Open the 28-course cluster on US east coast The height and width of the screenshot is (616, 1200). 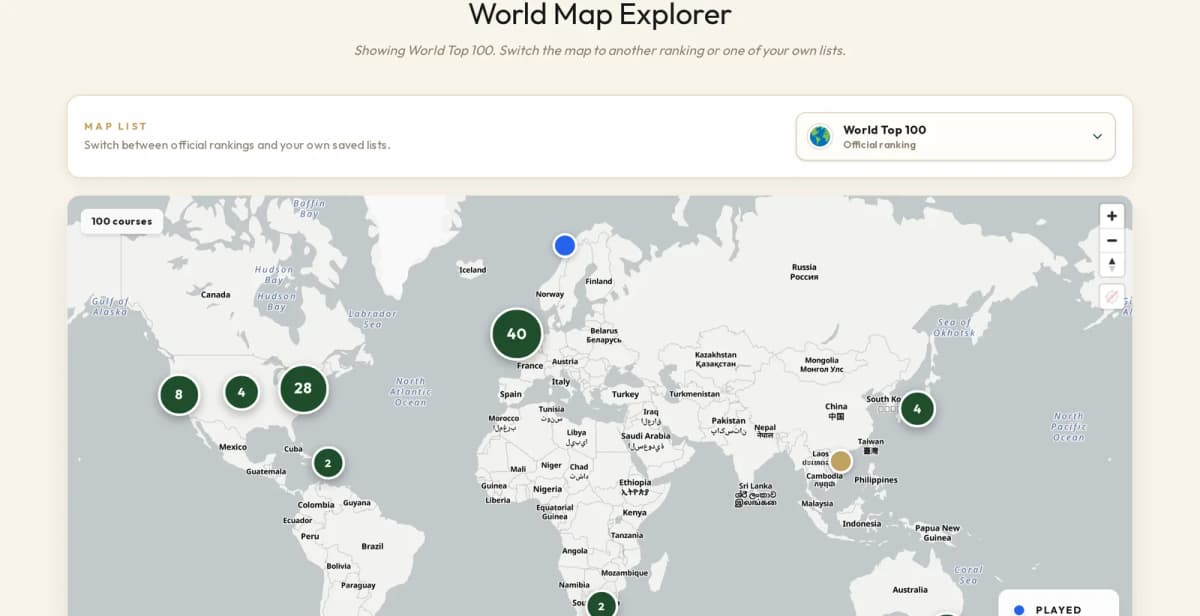click(303, 388)
